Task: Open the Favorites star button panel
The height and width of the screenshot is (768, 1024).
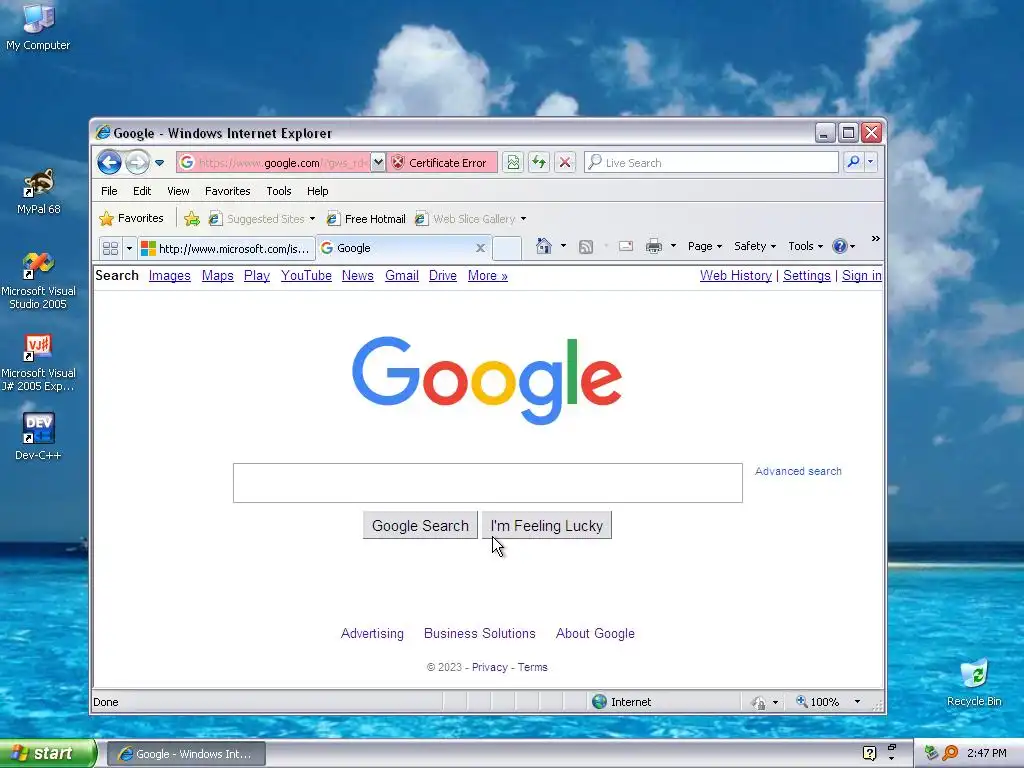Action: [x=131, y=218]
